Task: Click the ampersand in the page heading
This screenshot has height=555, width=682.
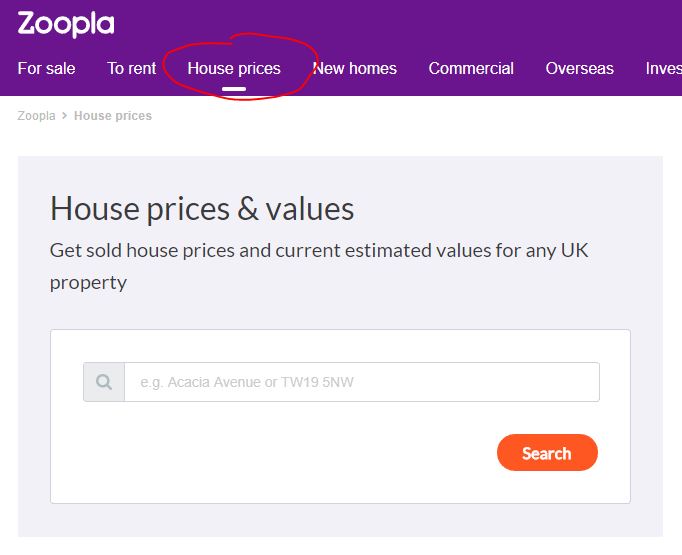Action: pos(248,209)
